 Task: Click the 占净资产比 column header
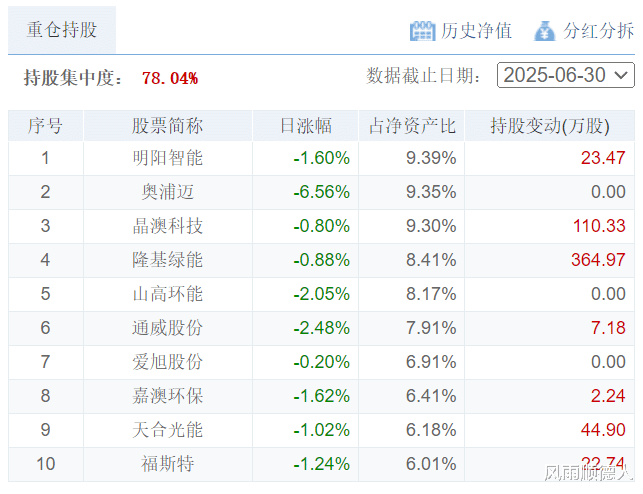[412, 125]
